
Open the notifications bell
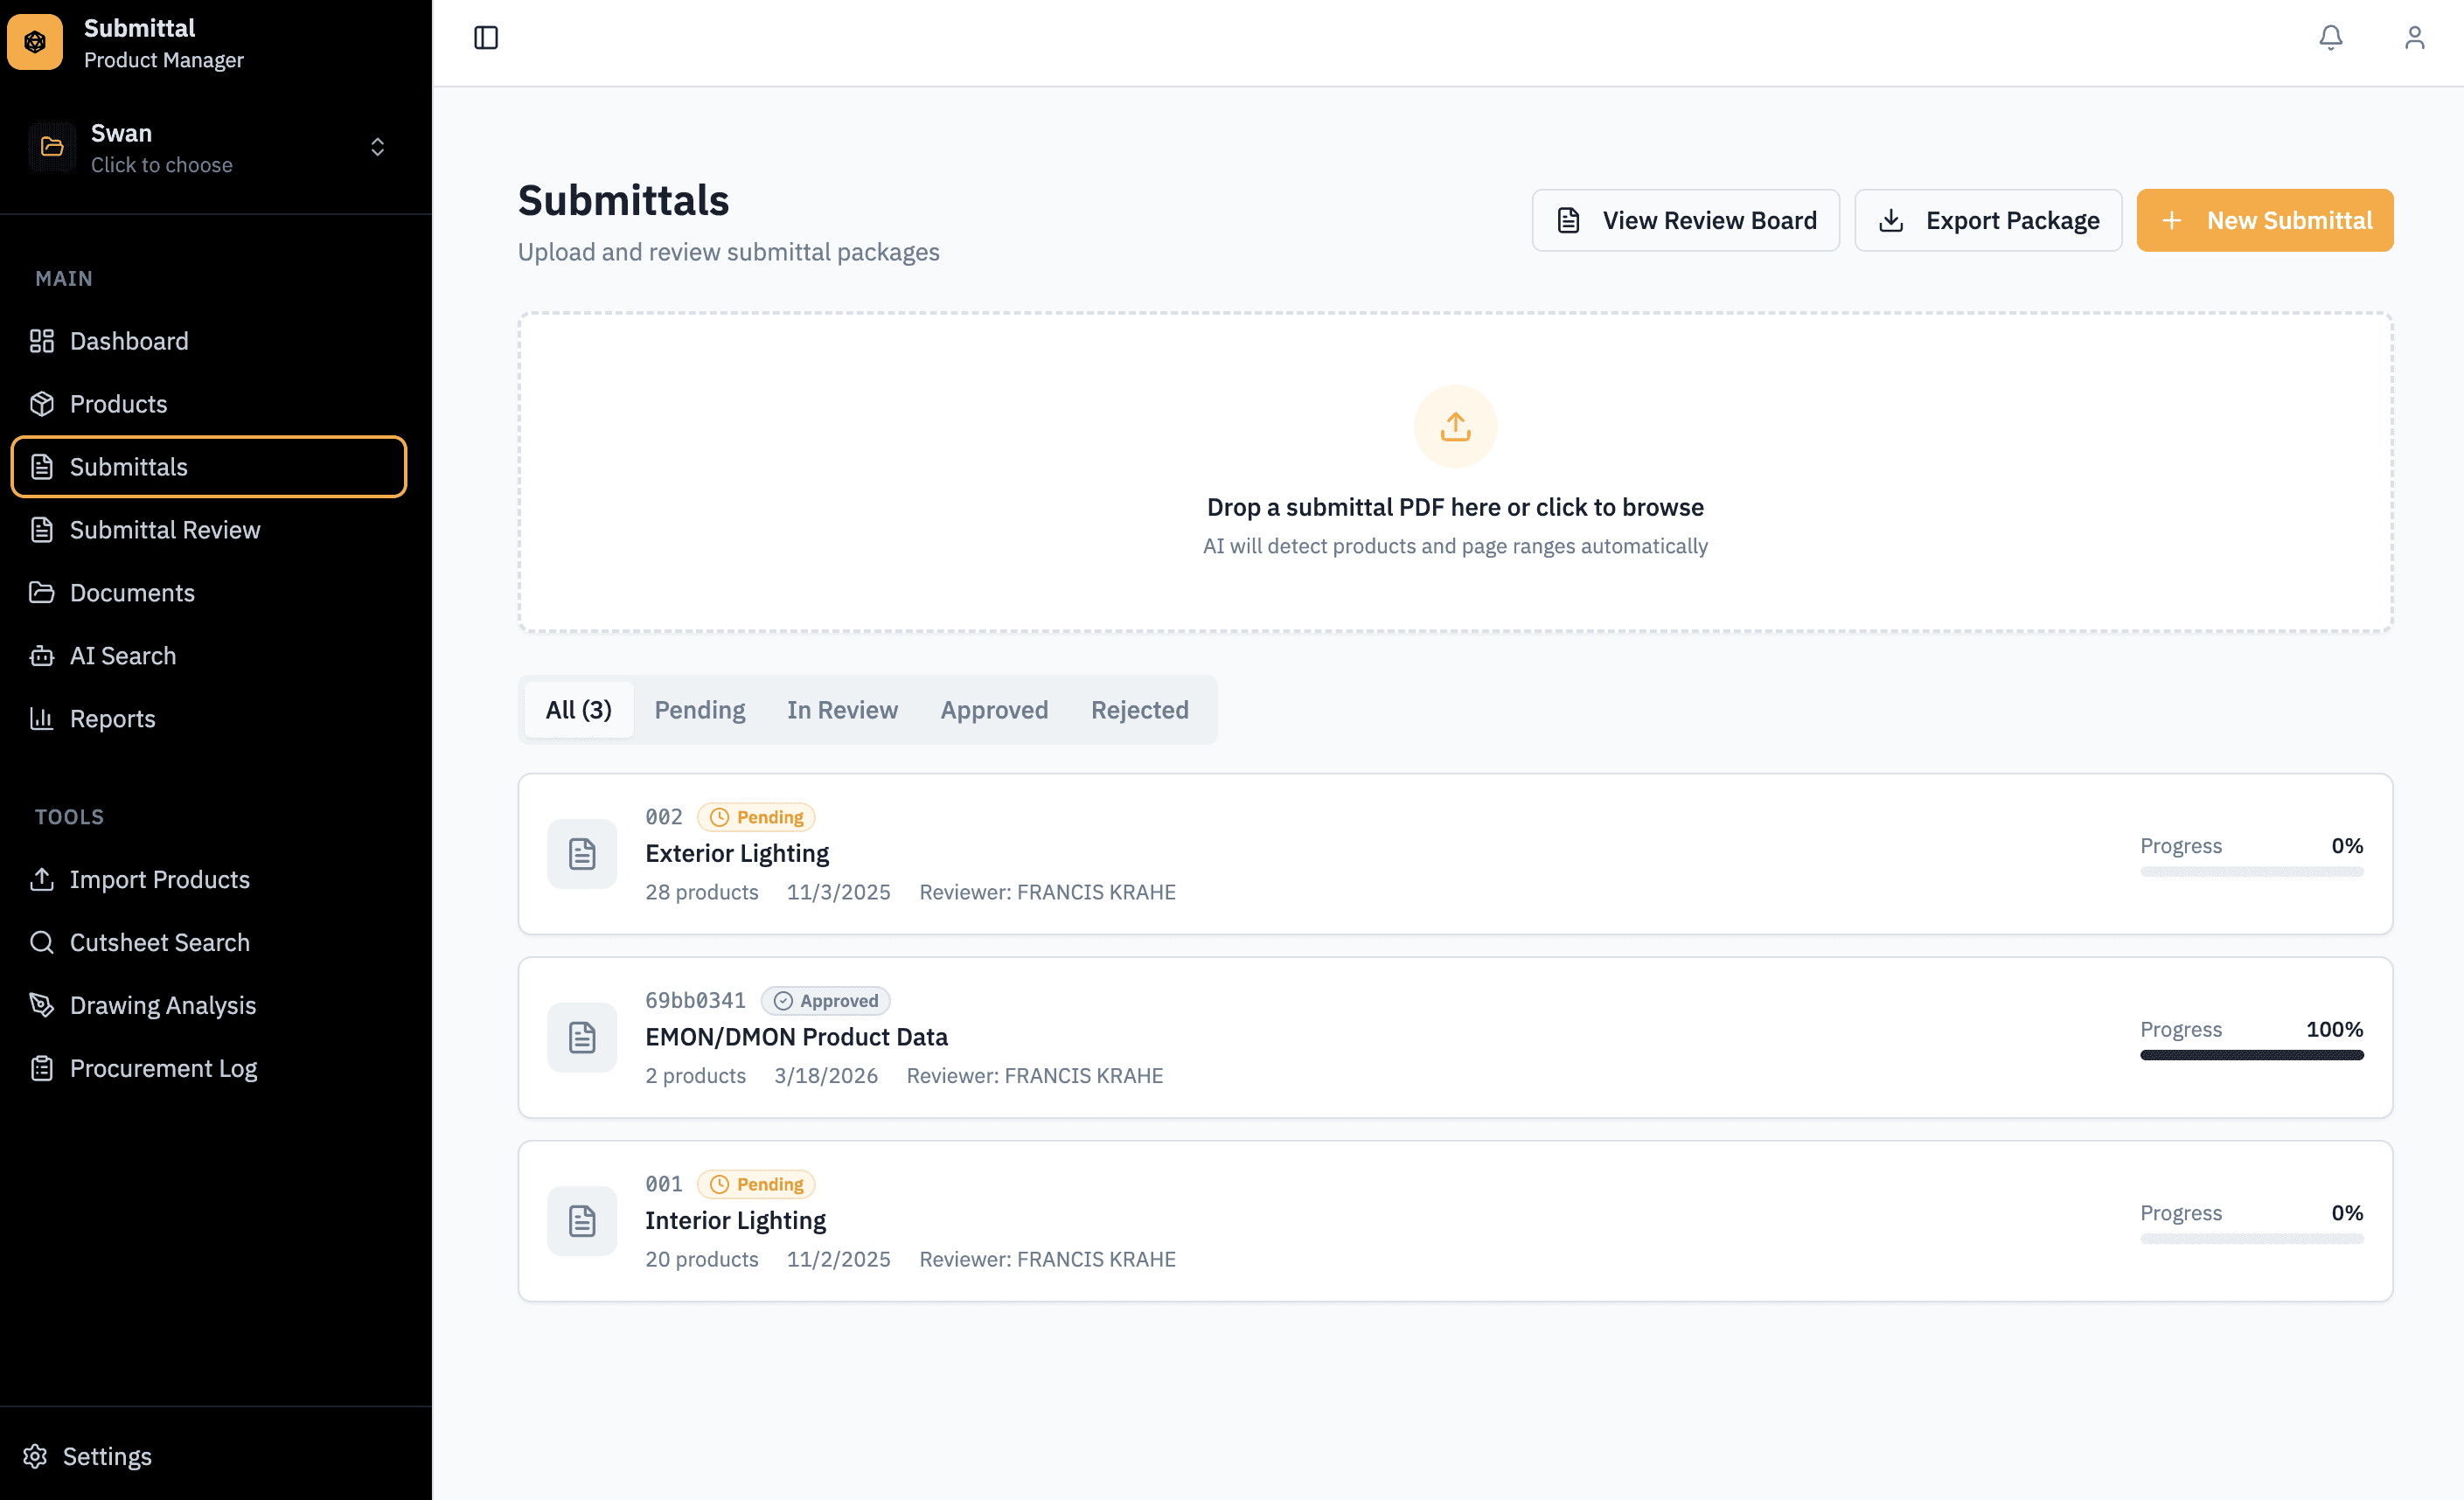(x=2330, y=38)
